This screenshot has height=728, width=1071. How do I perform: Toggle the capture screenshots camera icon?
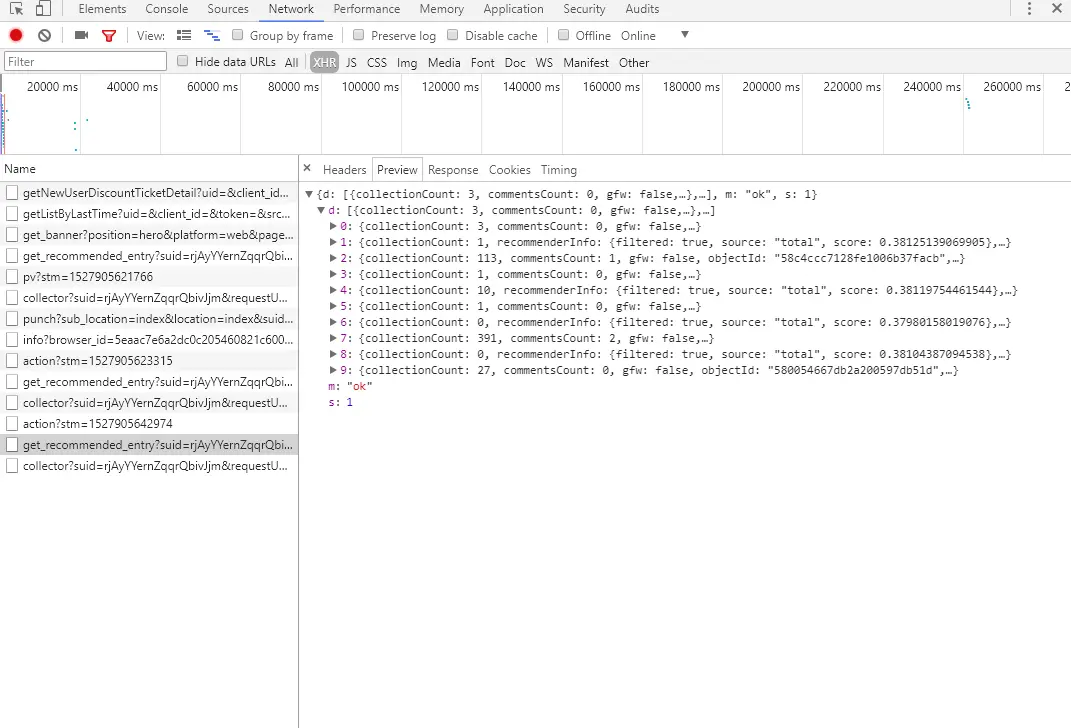81,36
